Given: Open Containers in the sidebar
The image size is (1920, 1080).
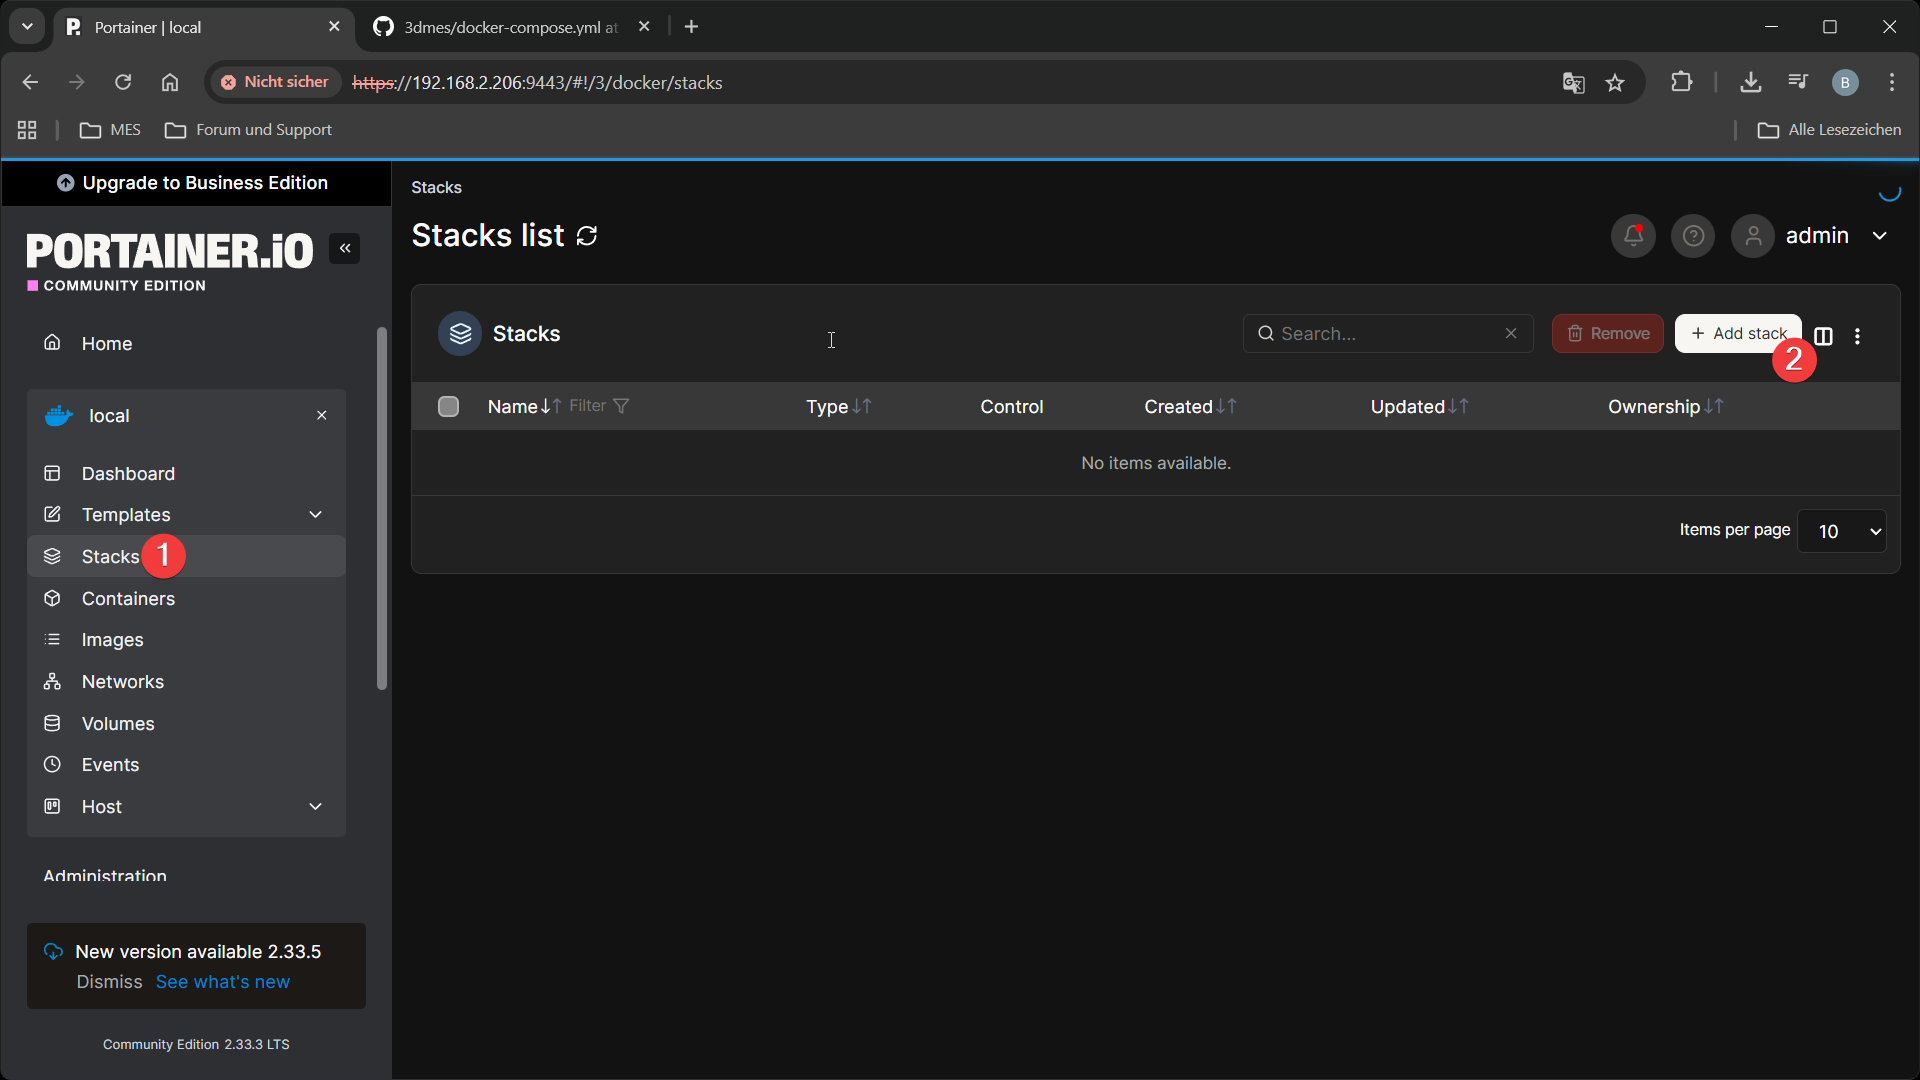Looking at the screenshot, I should pyautogui.click(x=128, y=598).
